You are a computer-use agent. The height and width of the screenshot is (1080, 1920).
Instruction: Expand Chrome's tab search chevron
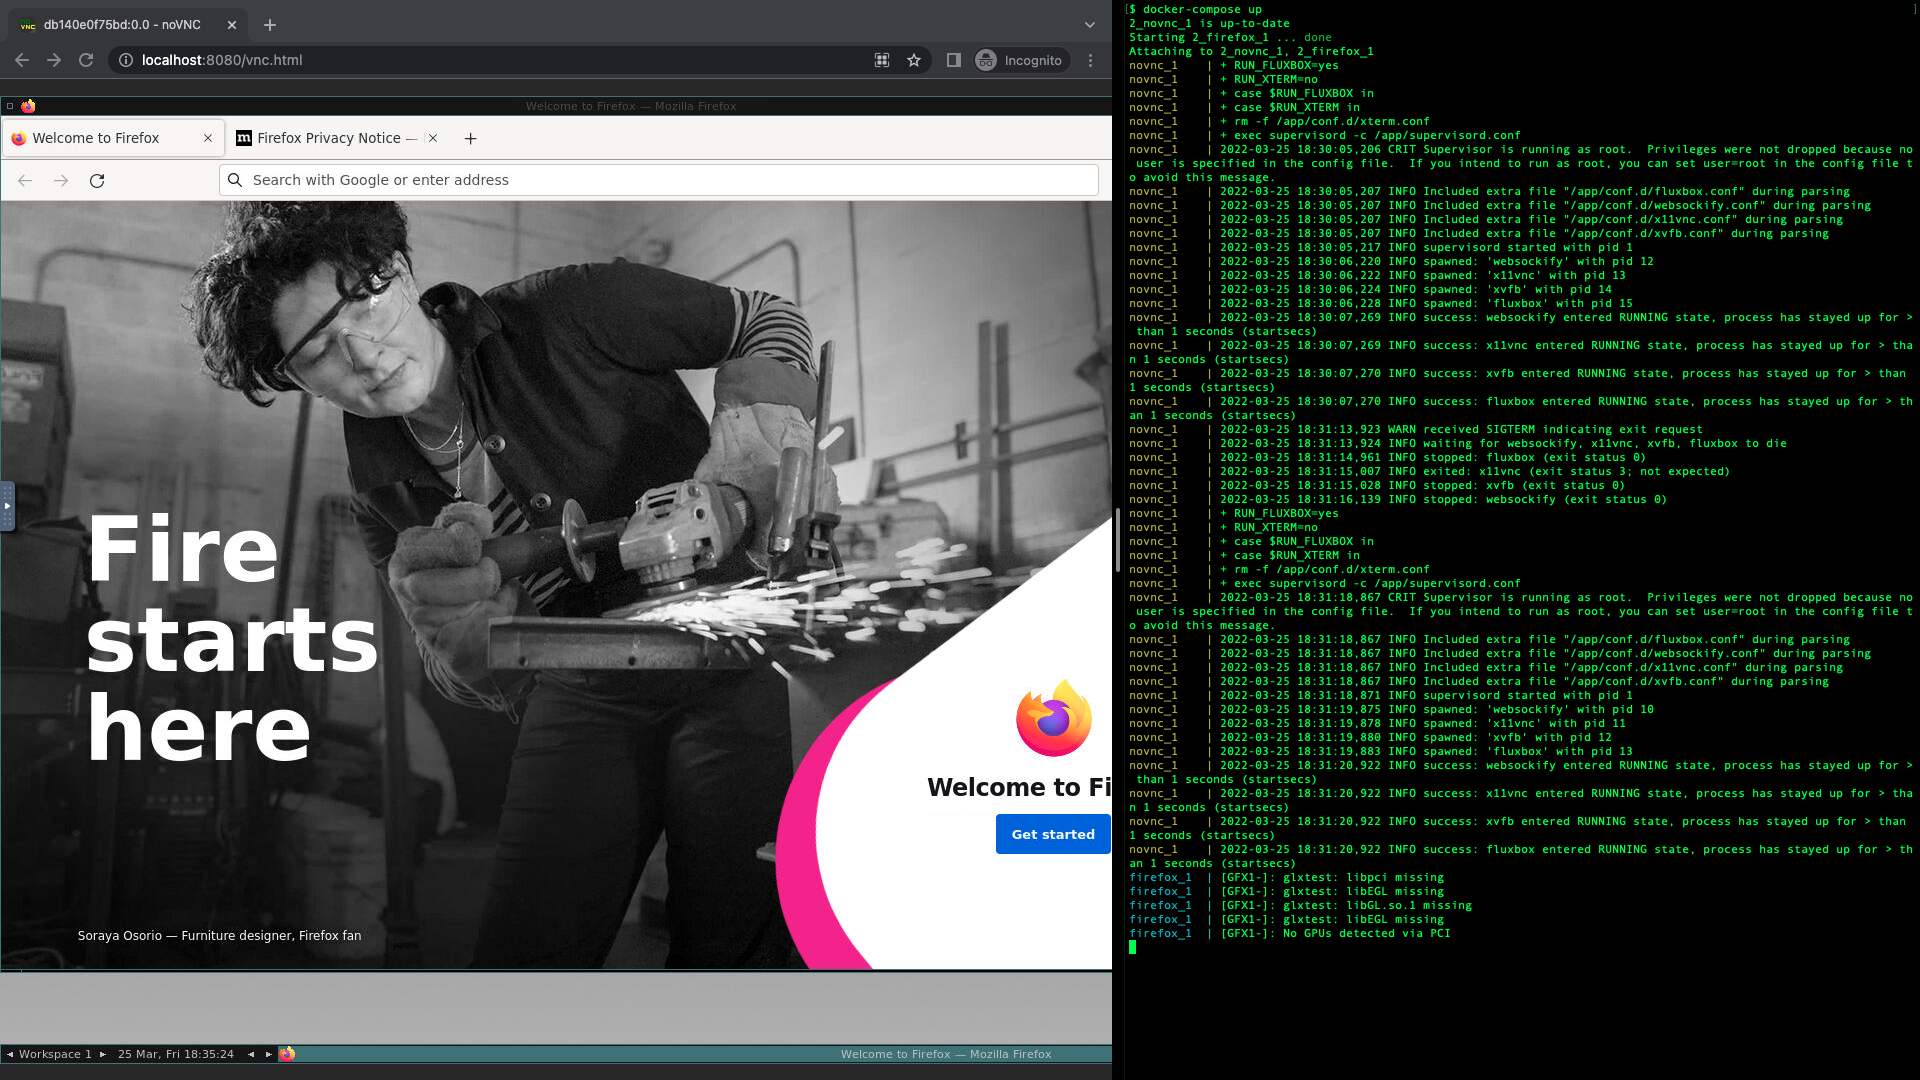(x=1090, y=25)
